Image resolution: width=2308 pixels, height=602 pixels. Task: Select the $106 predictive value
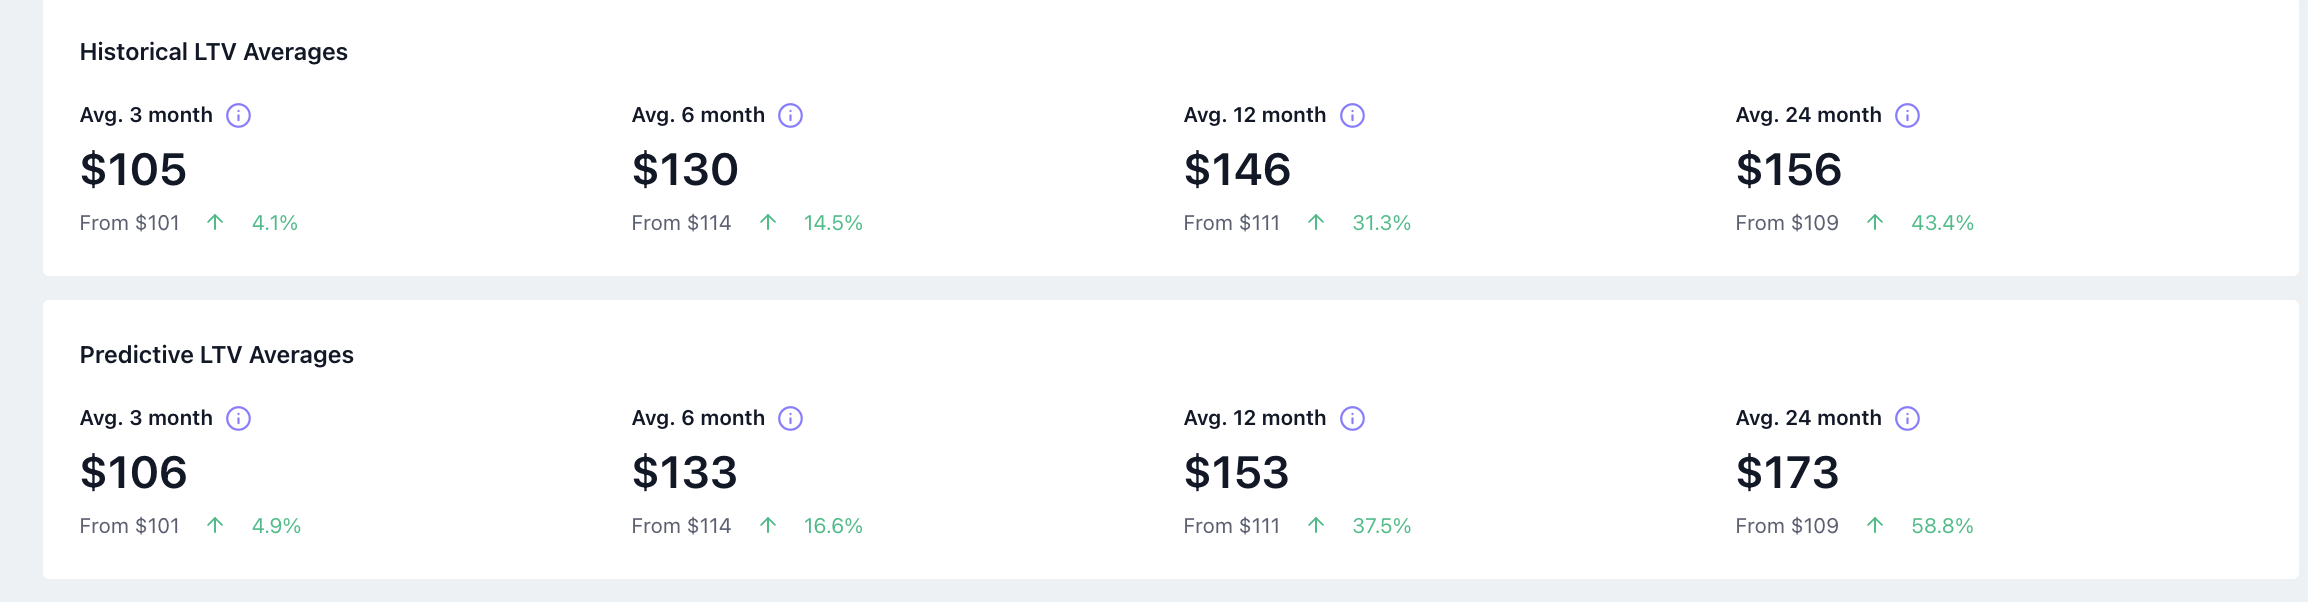tap(133, 473)
